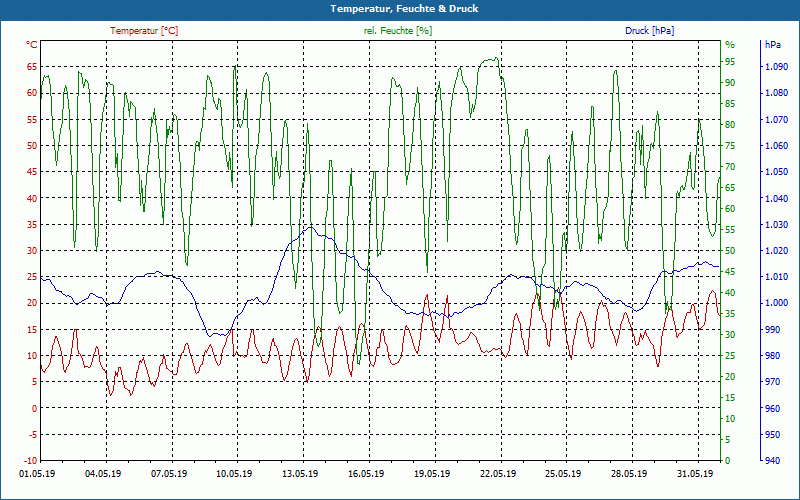Screen dimensions: 800x500
Task: Click the blue "hPa" axis unit label
Action: coord(773,45)
